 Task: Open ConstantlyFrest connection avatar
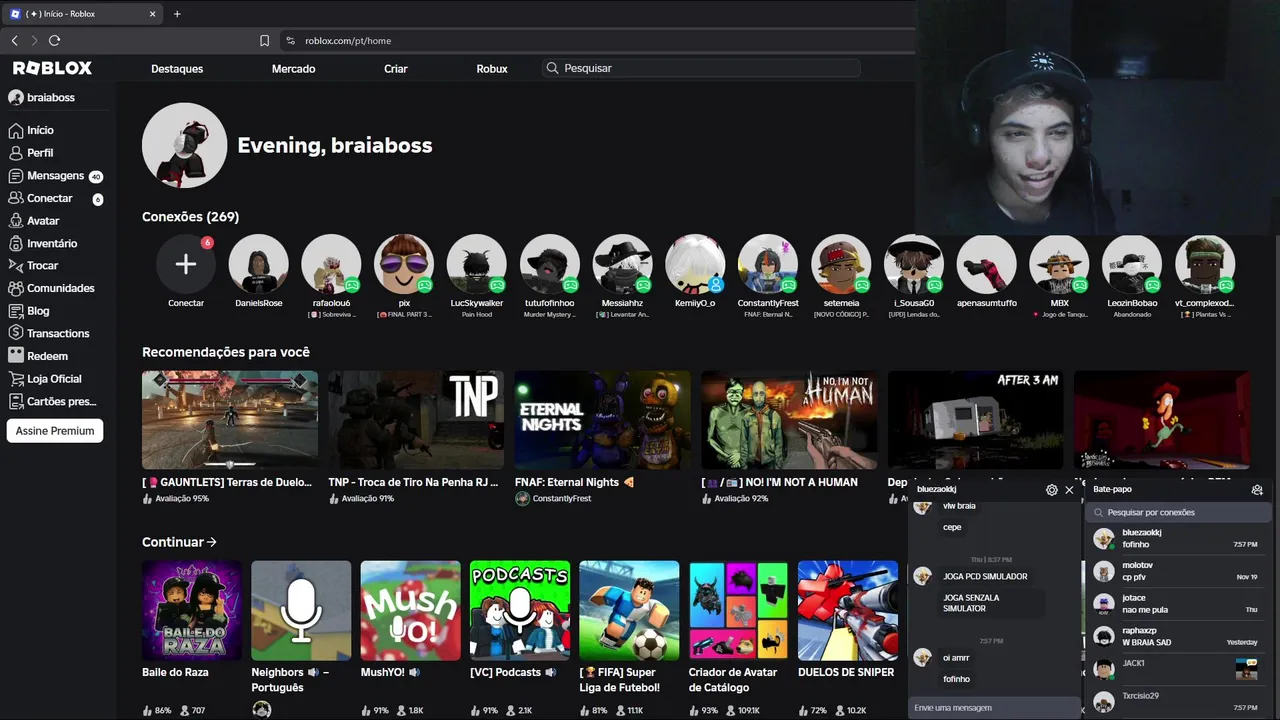click(768, 264)
